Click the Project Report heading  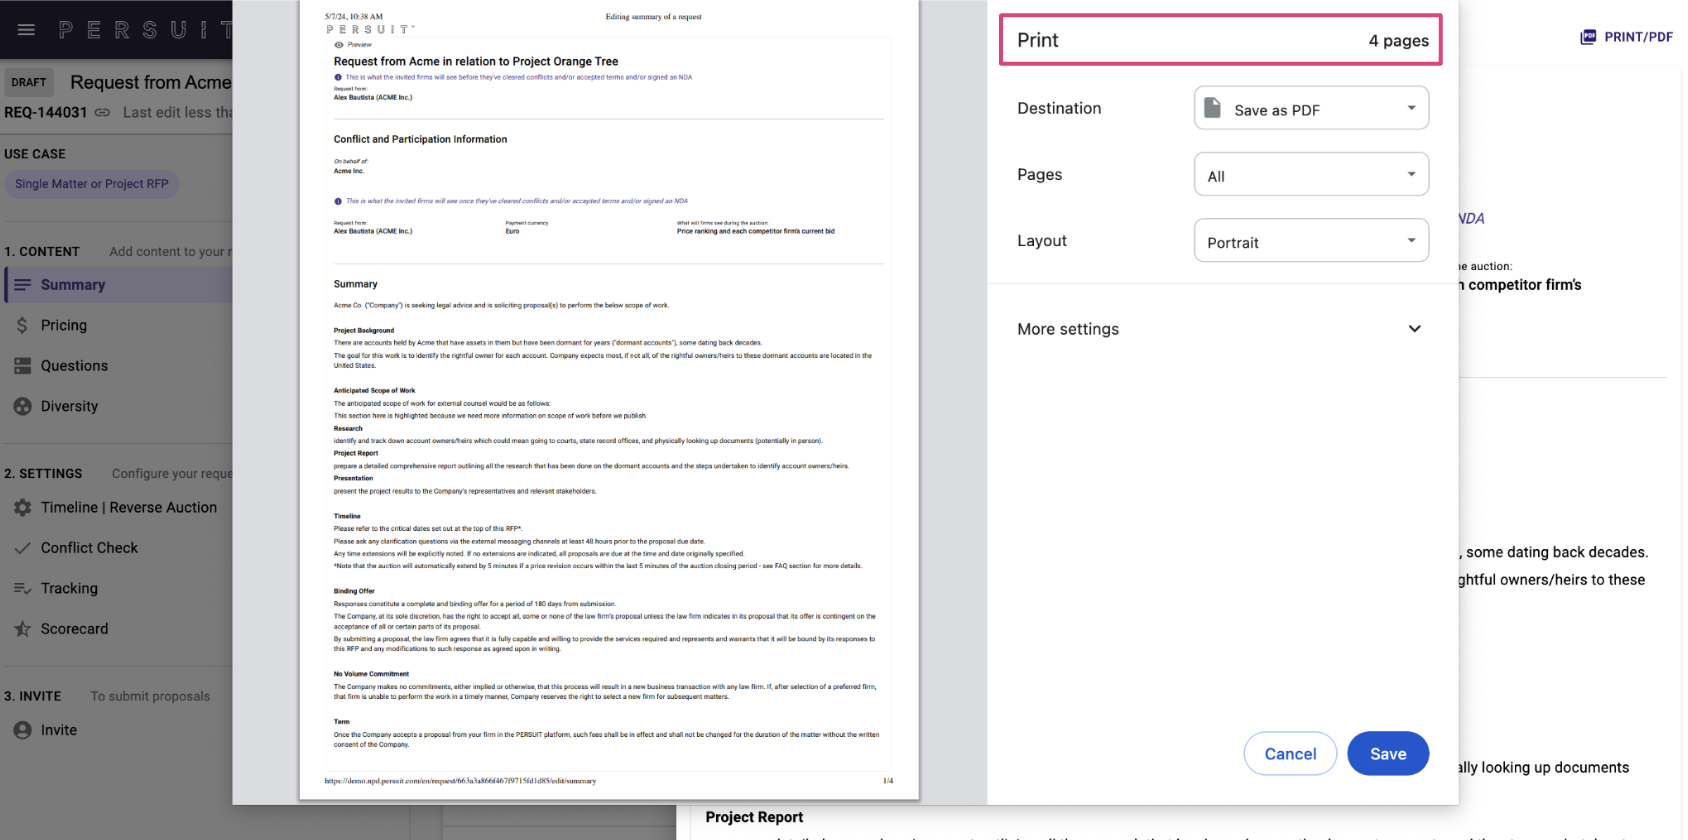click(754, 817)
